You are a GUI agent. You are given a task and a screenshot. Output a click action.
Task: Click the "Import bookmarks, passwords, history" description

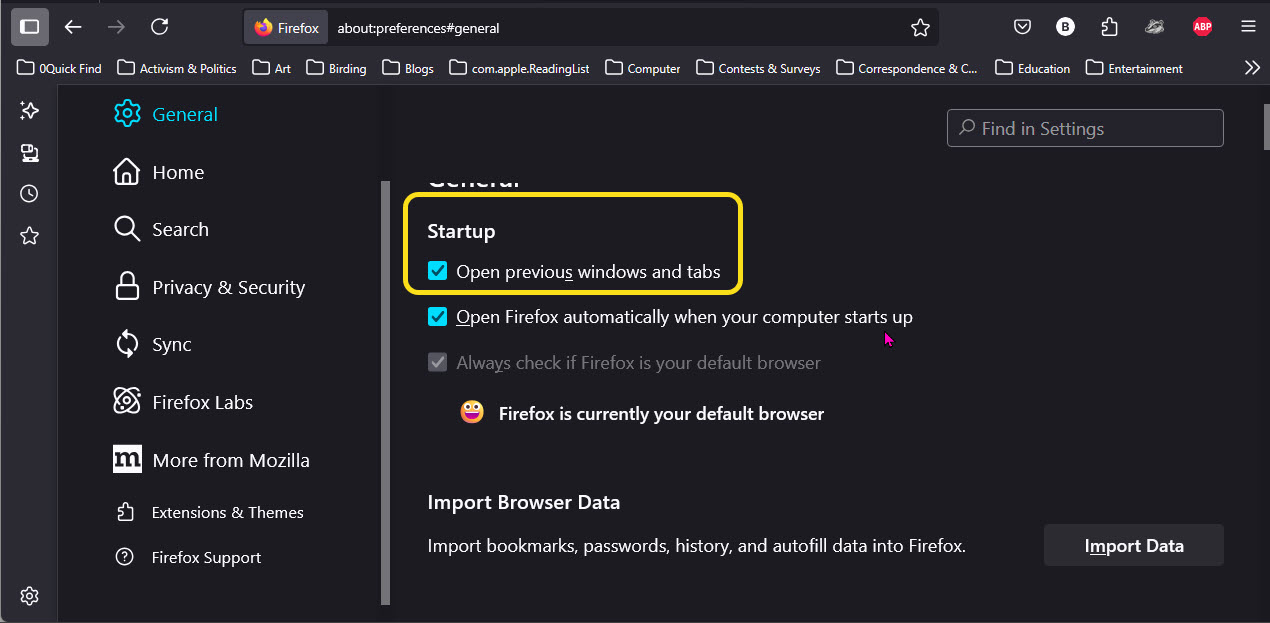pos(696,546)
